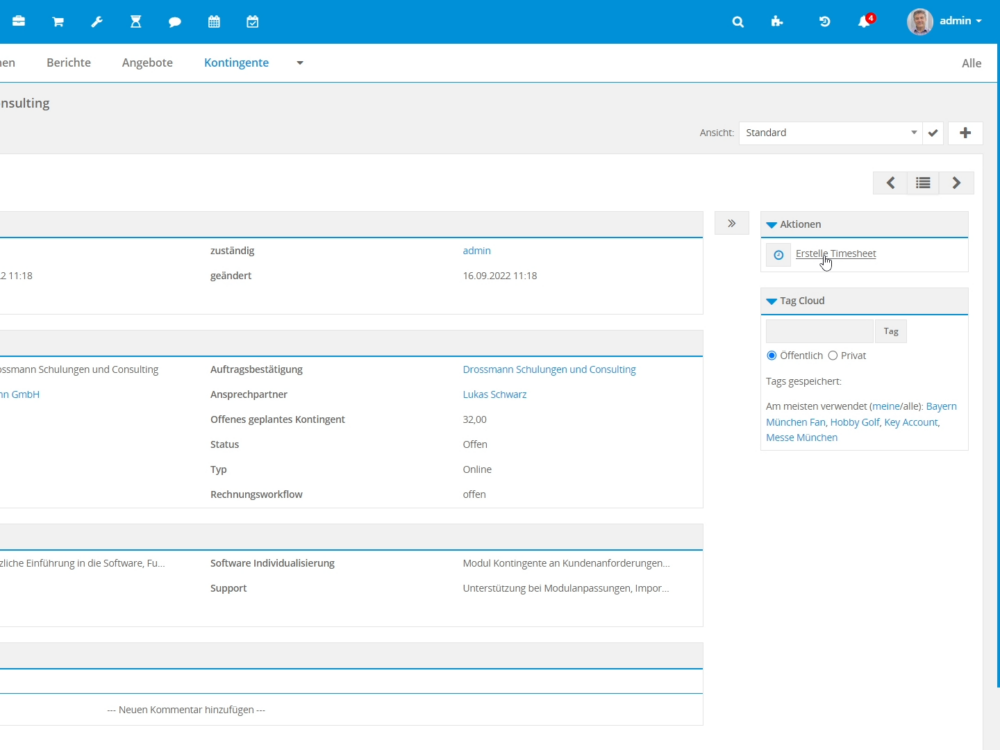Open the notifications bell
The image size is (1000, 750).
pos(864,22)
